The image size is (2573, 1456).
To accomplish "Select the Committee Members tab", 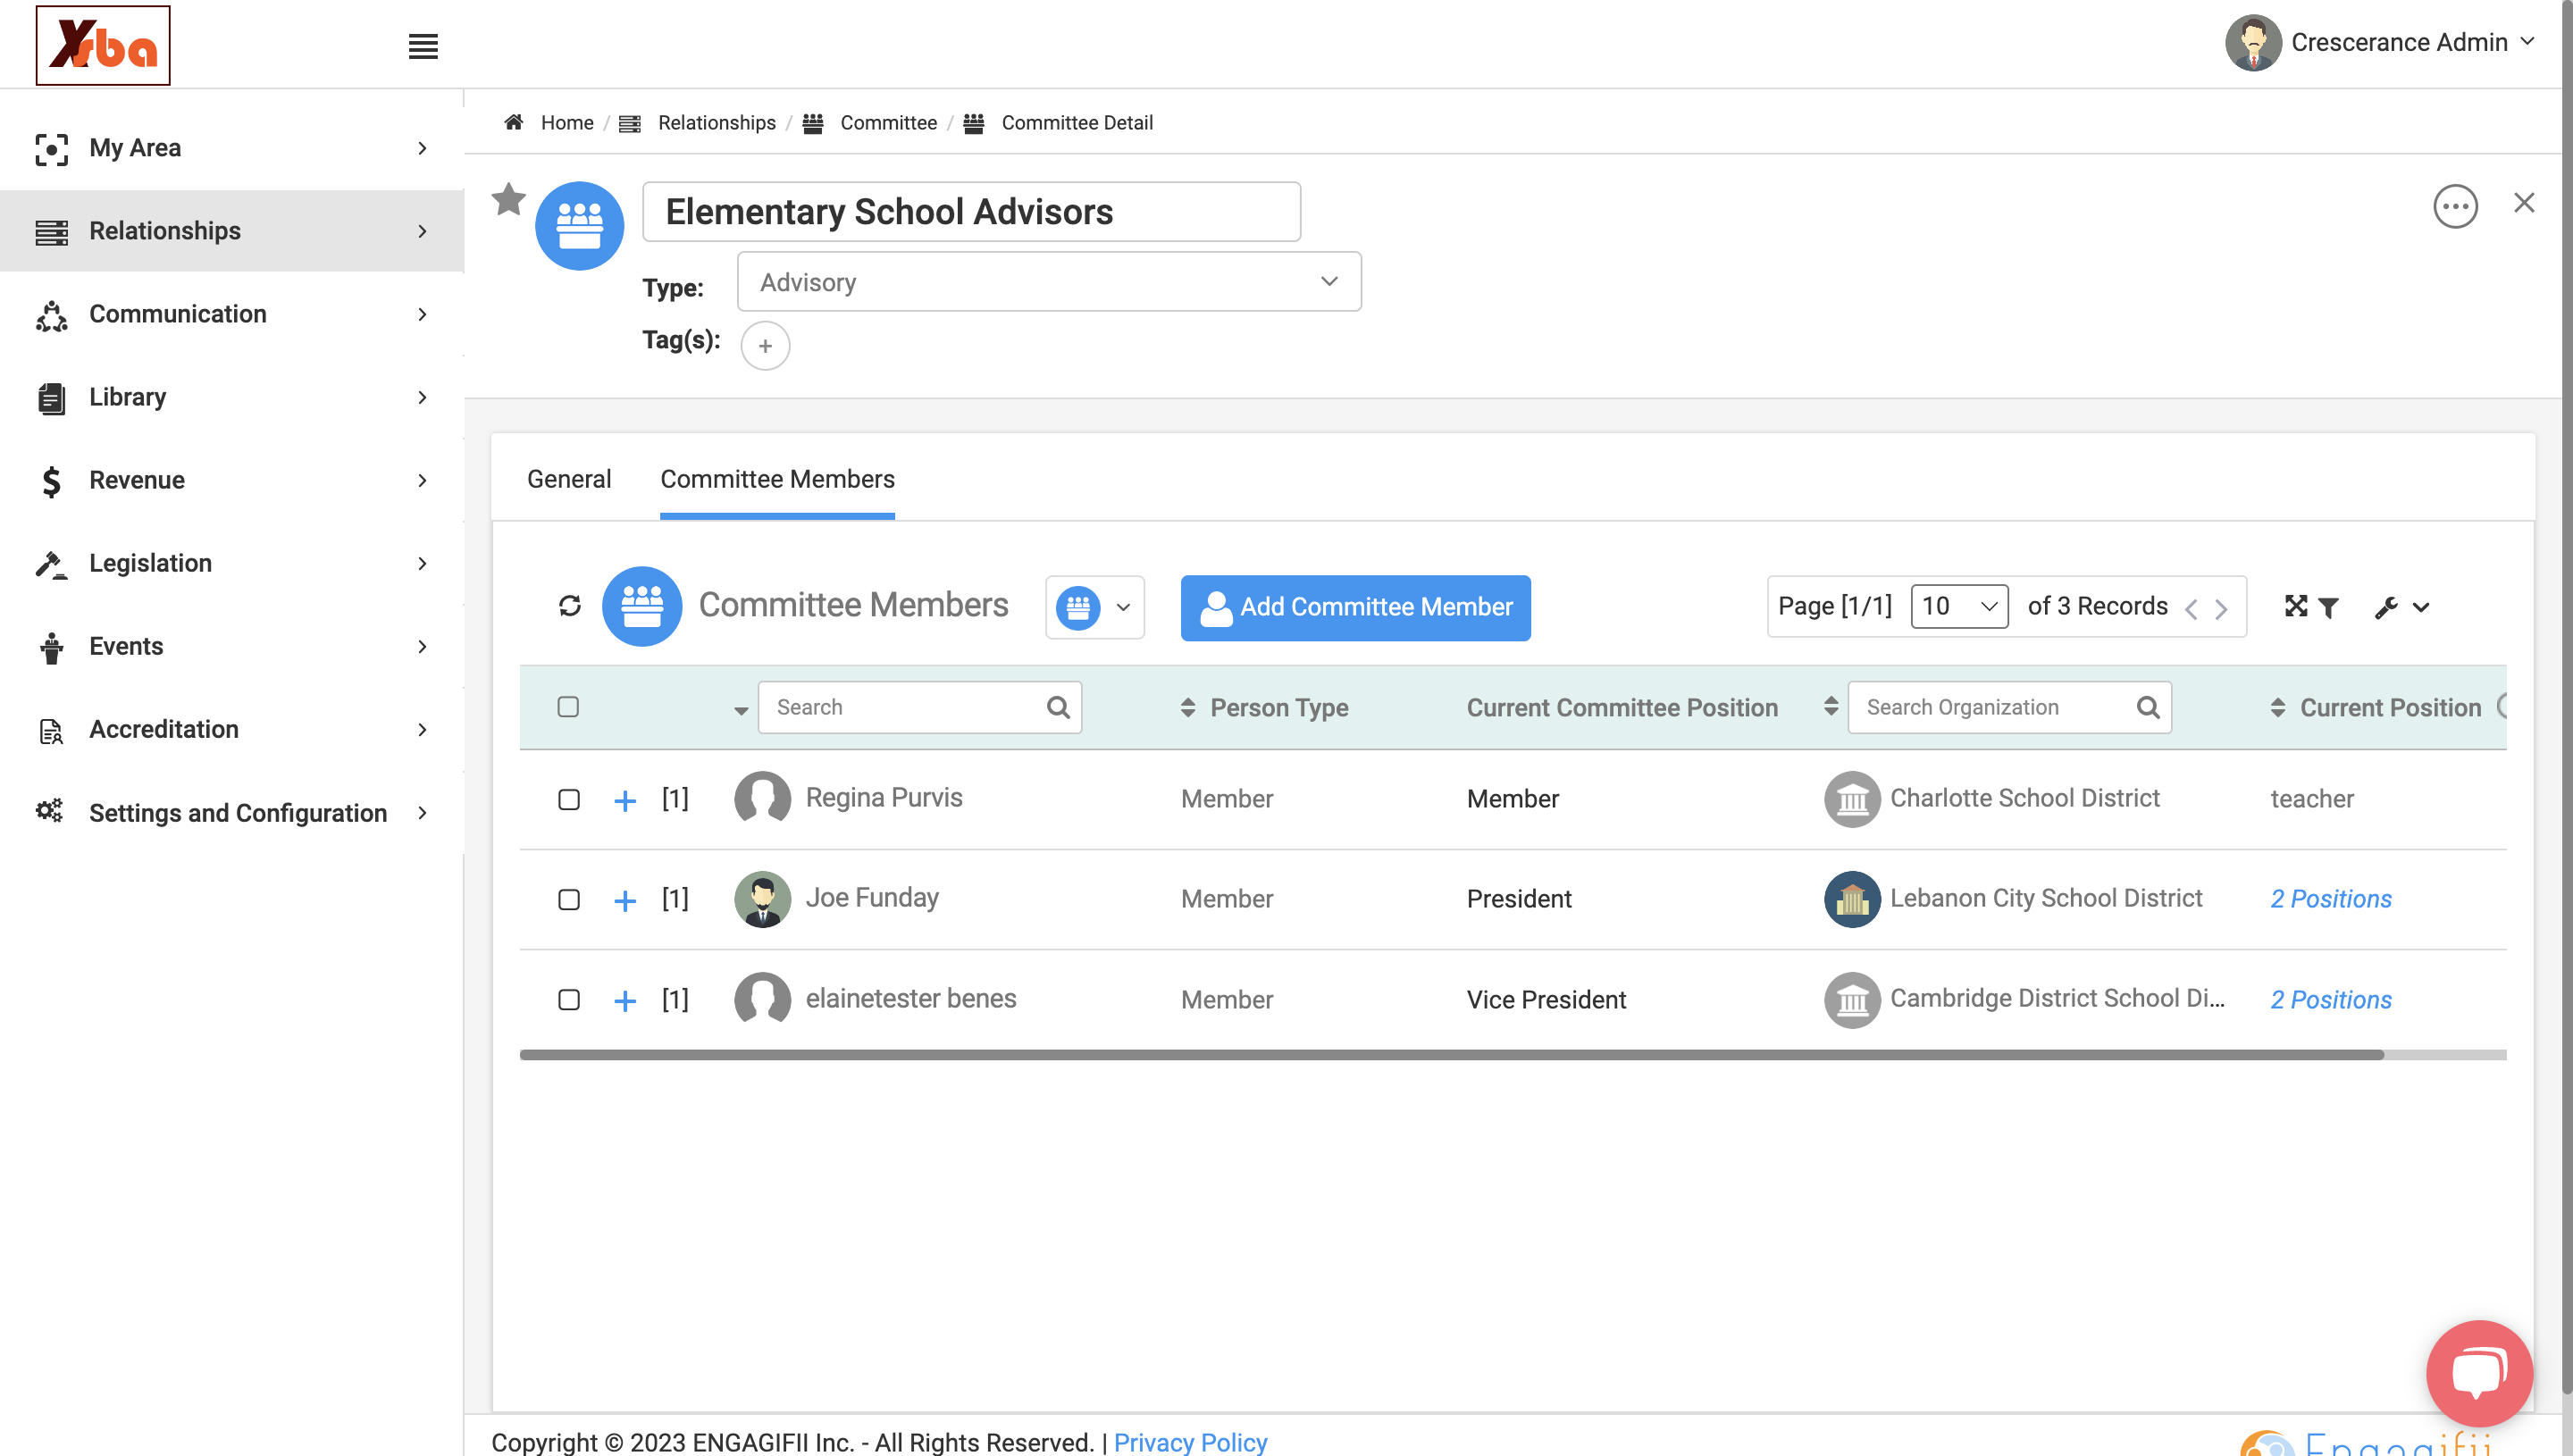I will (x=777, y=479).
